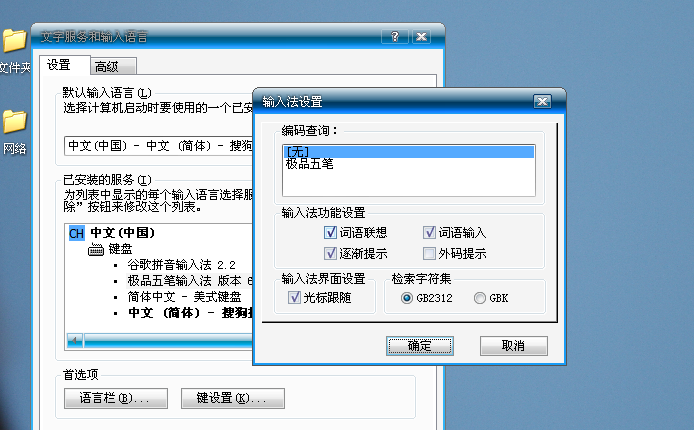Select the GBK radio button
This screenshot has width=694, height=430.
point(479,298)
